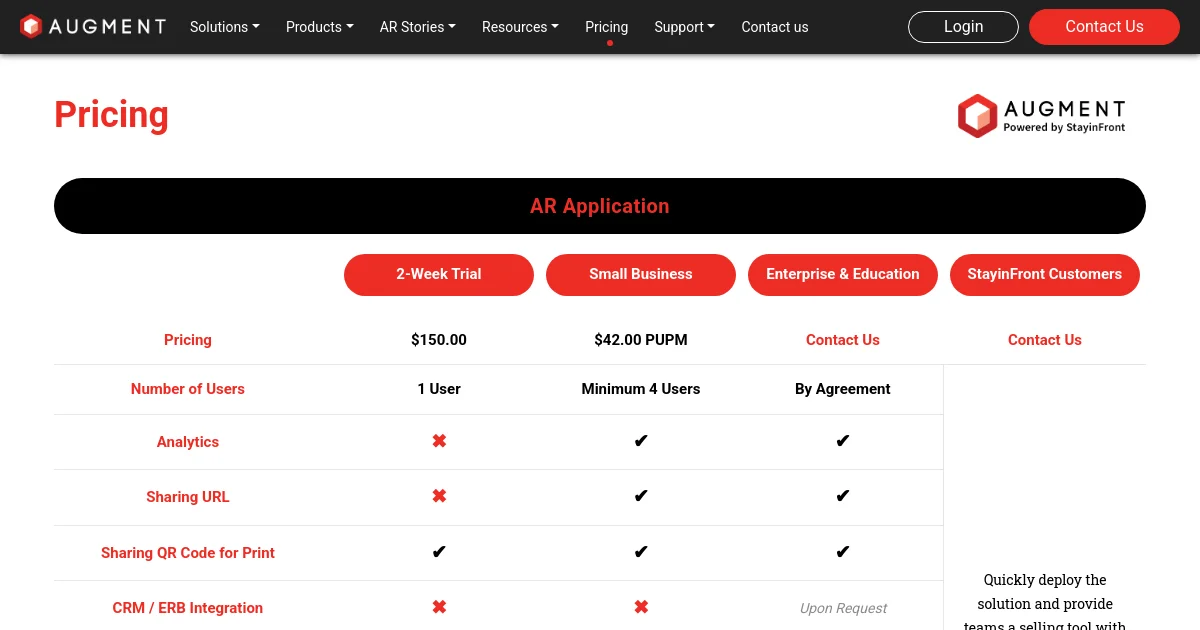Expand the Support dropdown
Viewport: 1200px width, 630px height.
click(685, 27)
